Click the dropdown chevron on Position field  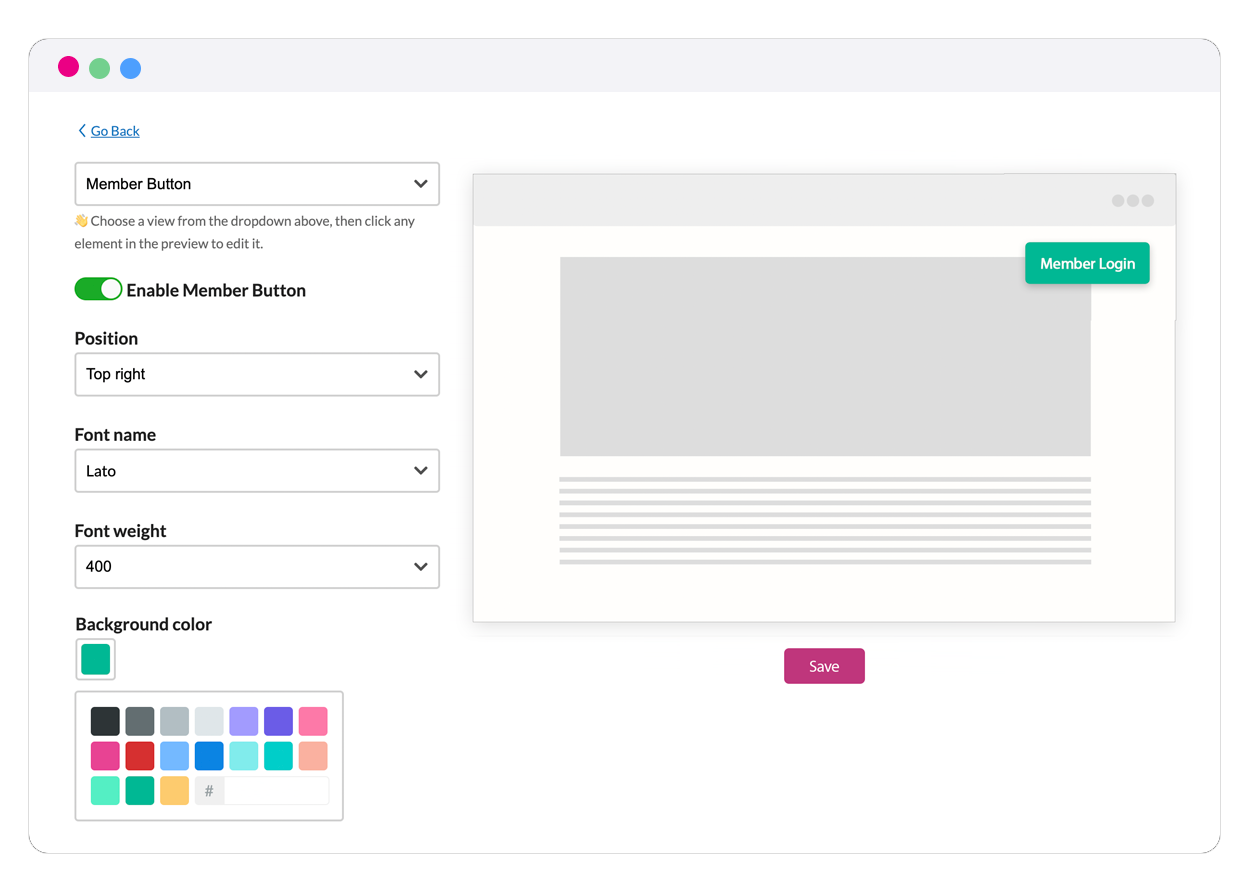pos(420,374)
